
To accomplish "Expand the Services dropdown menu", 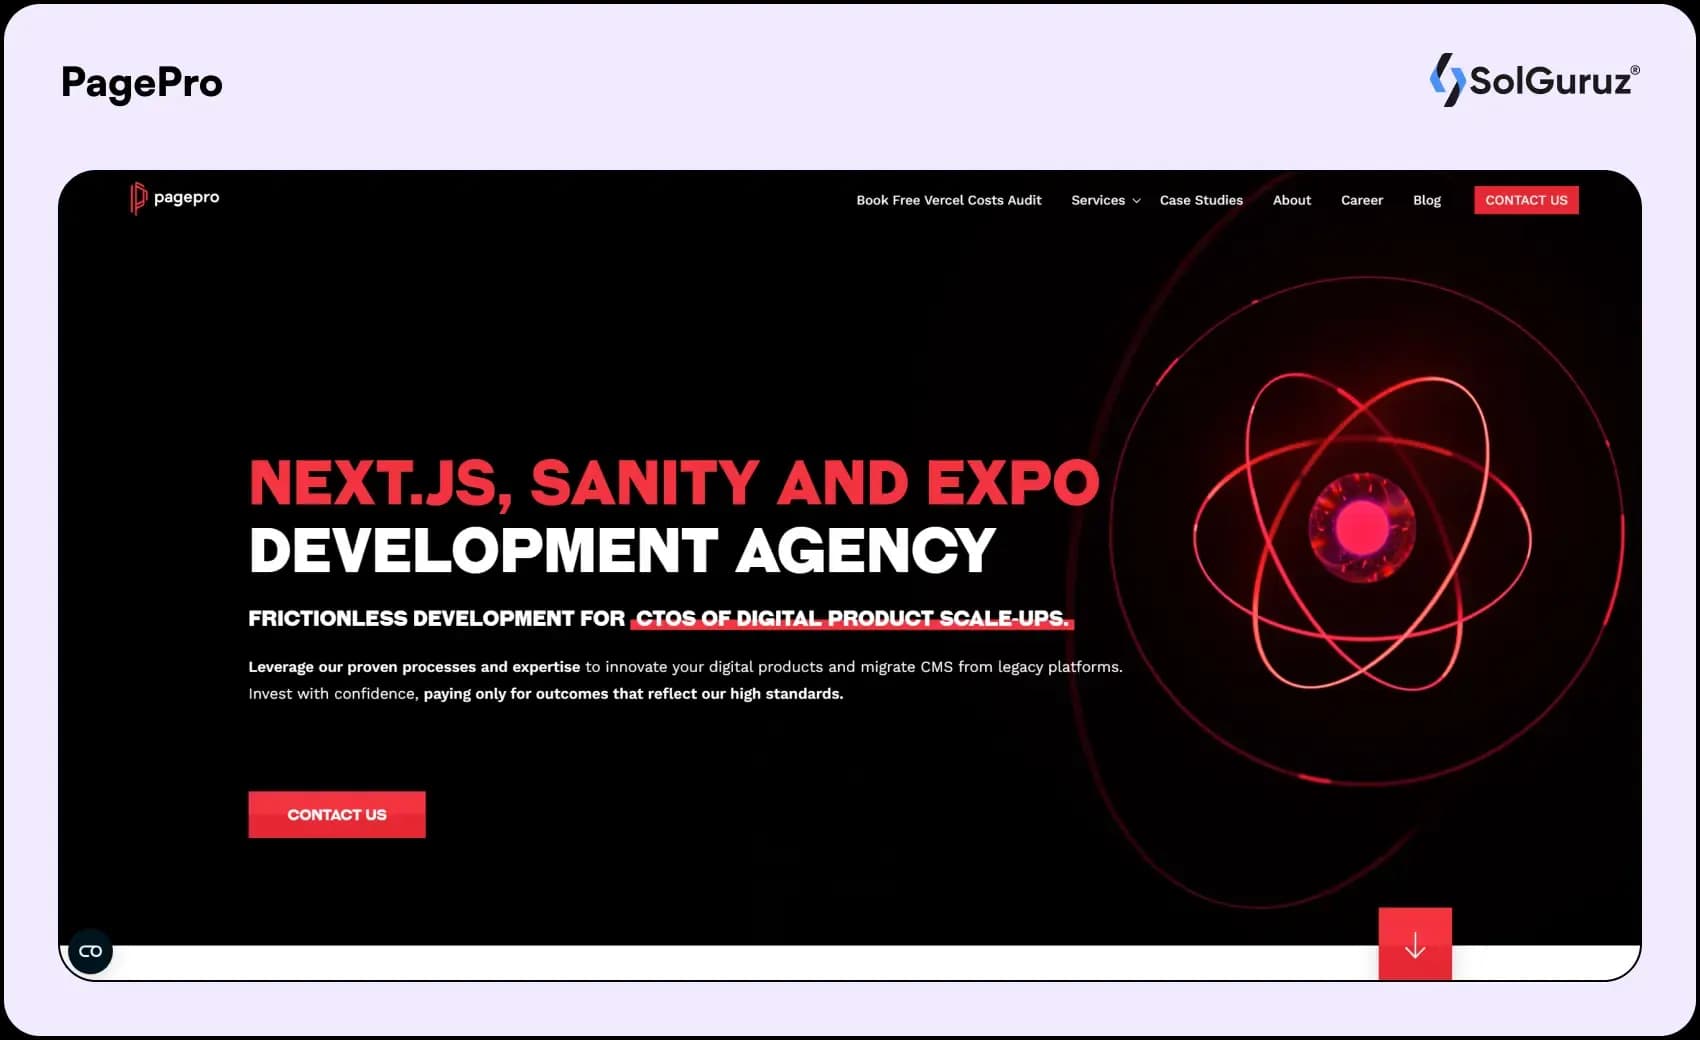I will click(1105, 200).
